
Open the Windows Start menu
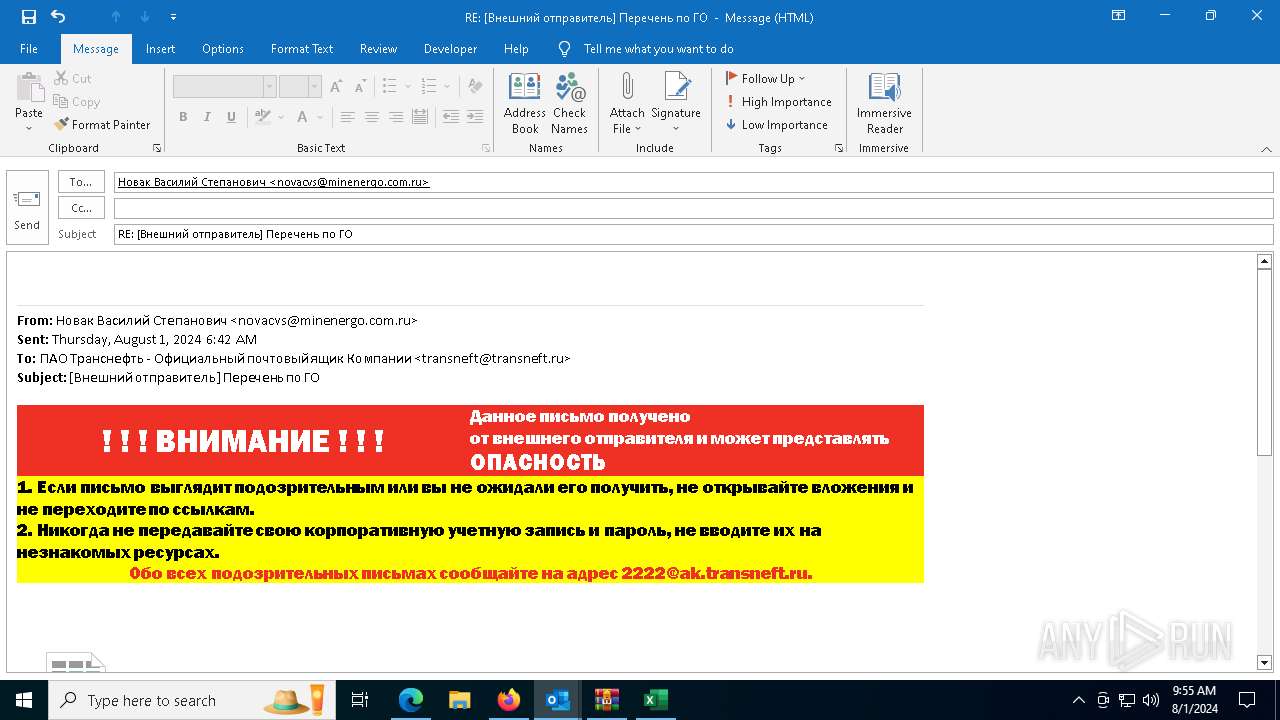click(23, 700)
